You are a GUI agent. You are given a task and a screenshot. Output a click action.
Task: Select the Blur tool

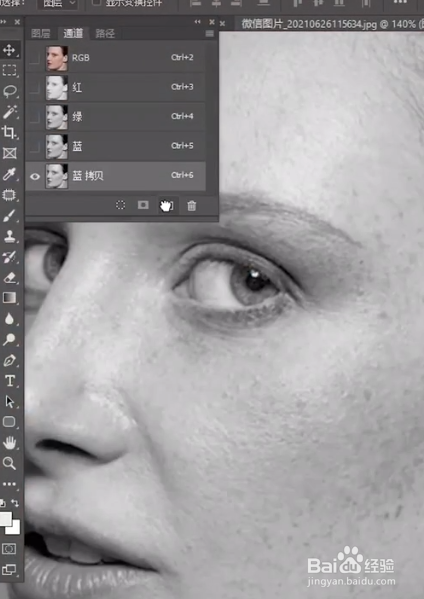(x=9, y=319)
